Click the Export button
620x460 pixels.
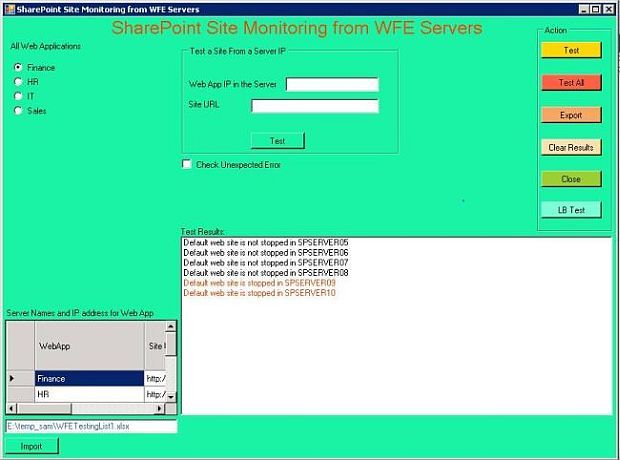tap(571, 115)
